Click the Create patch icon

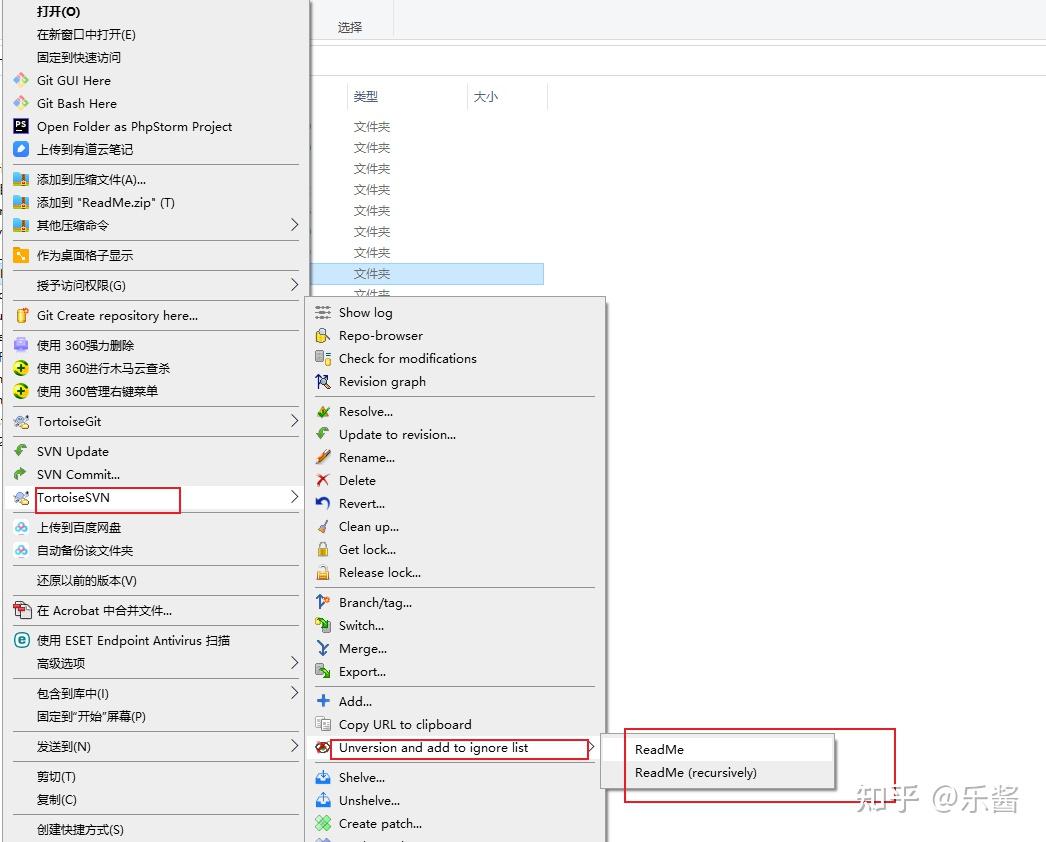[x=323, y=823]
